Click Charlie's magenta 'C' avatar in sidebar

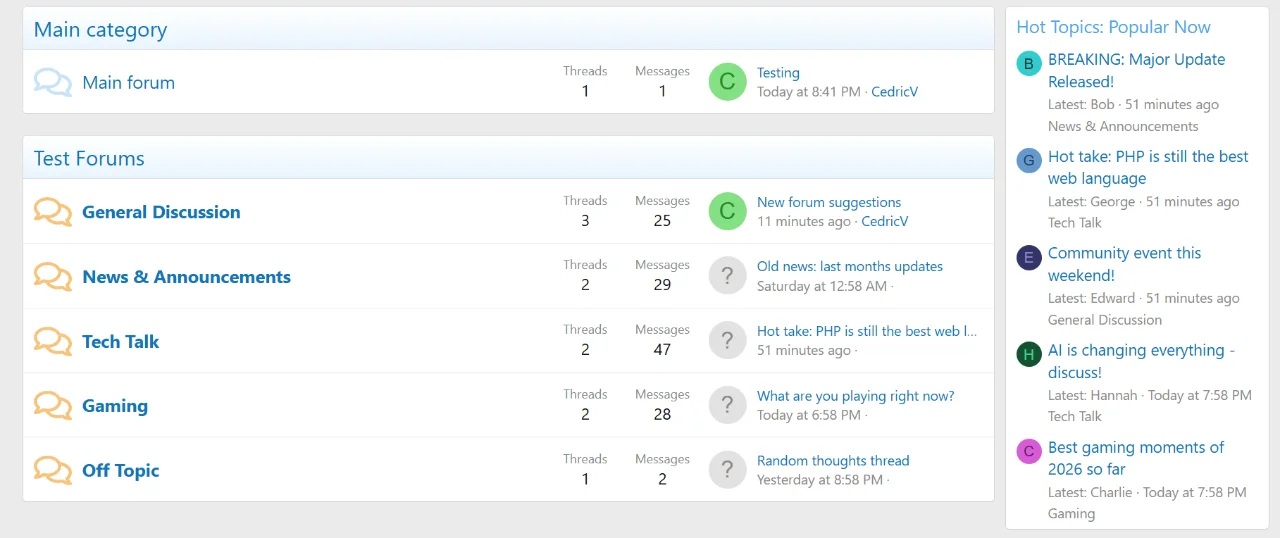tap(1029, 452)
